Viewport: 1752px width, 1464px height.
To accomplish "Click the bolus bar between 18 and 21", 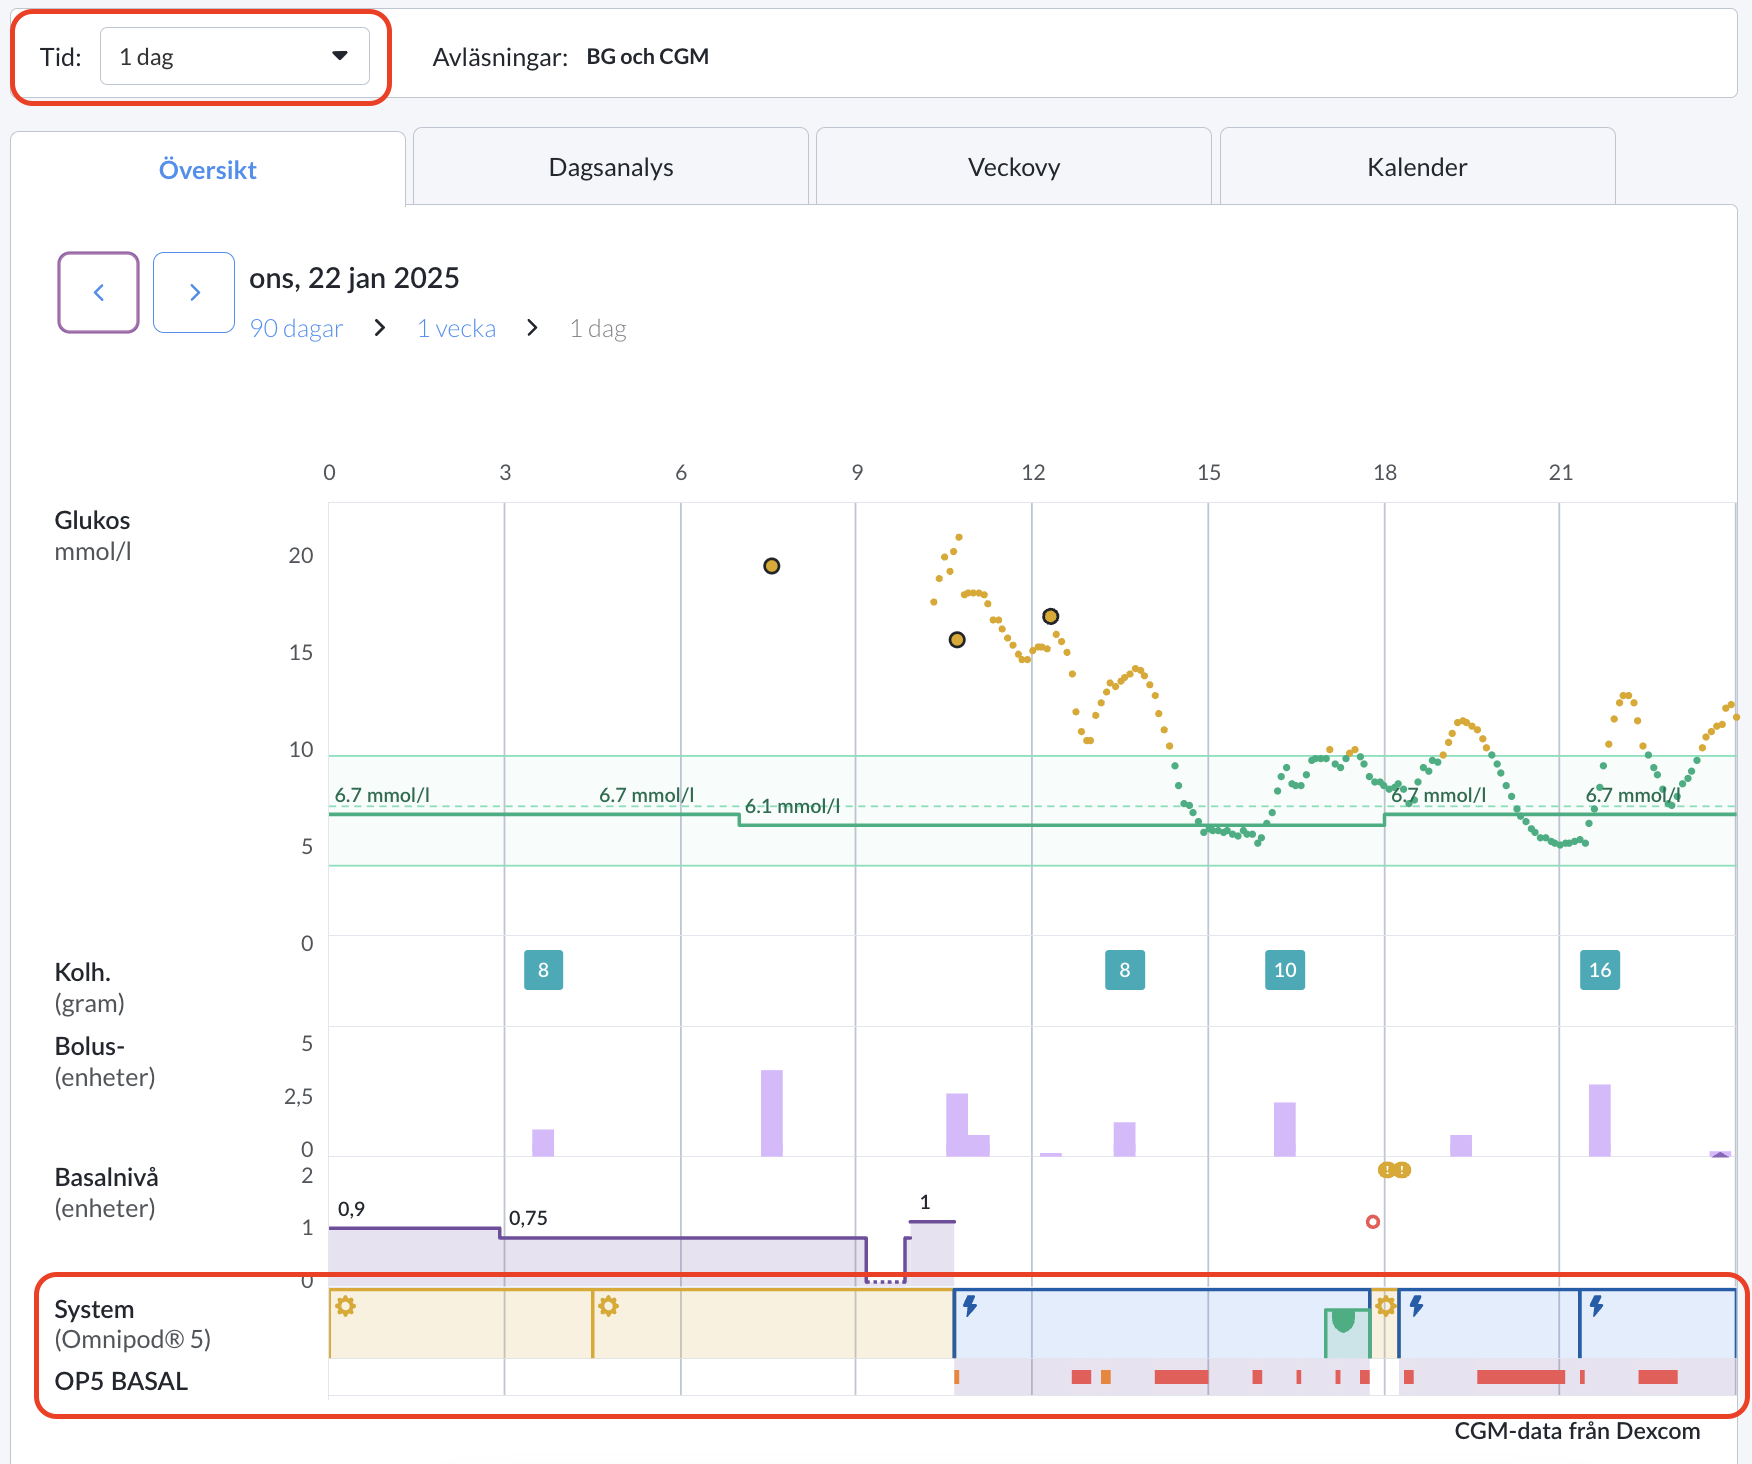I will (1461, 1146).
